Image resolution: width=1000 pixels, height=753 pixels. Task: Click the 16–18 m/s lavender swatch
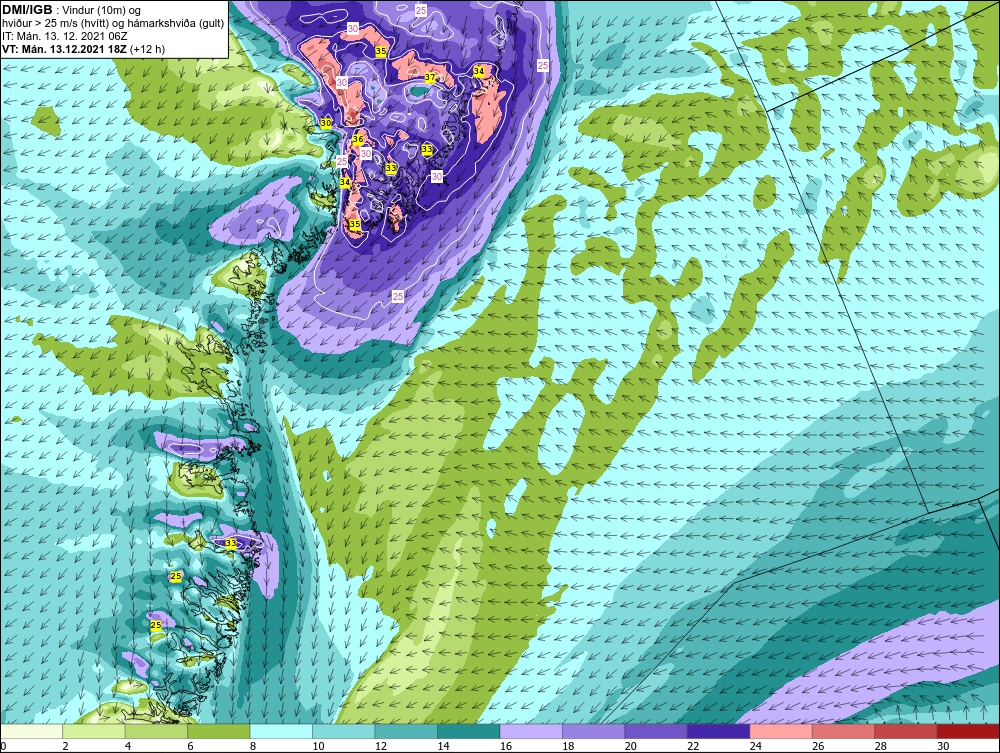[531, 731]
